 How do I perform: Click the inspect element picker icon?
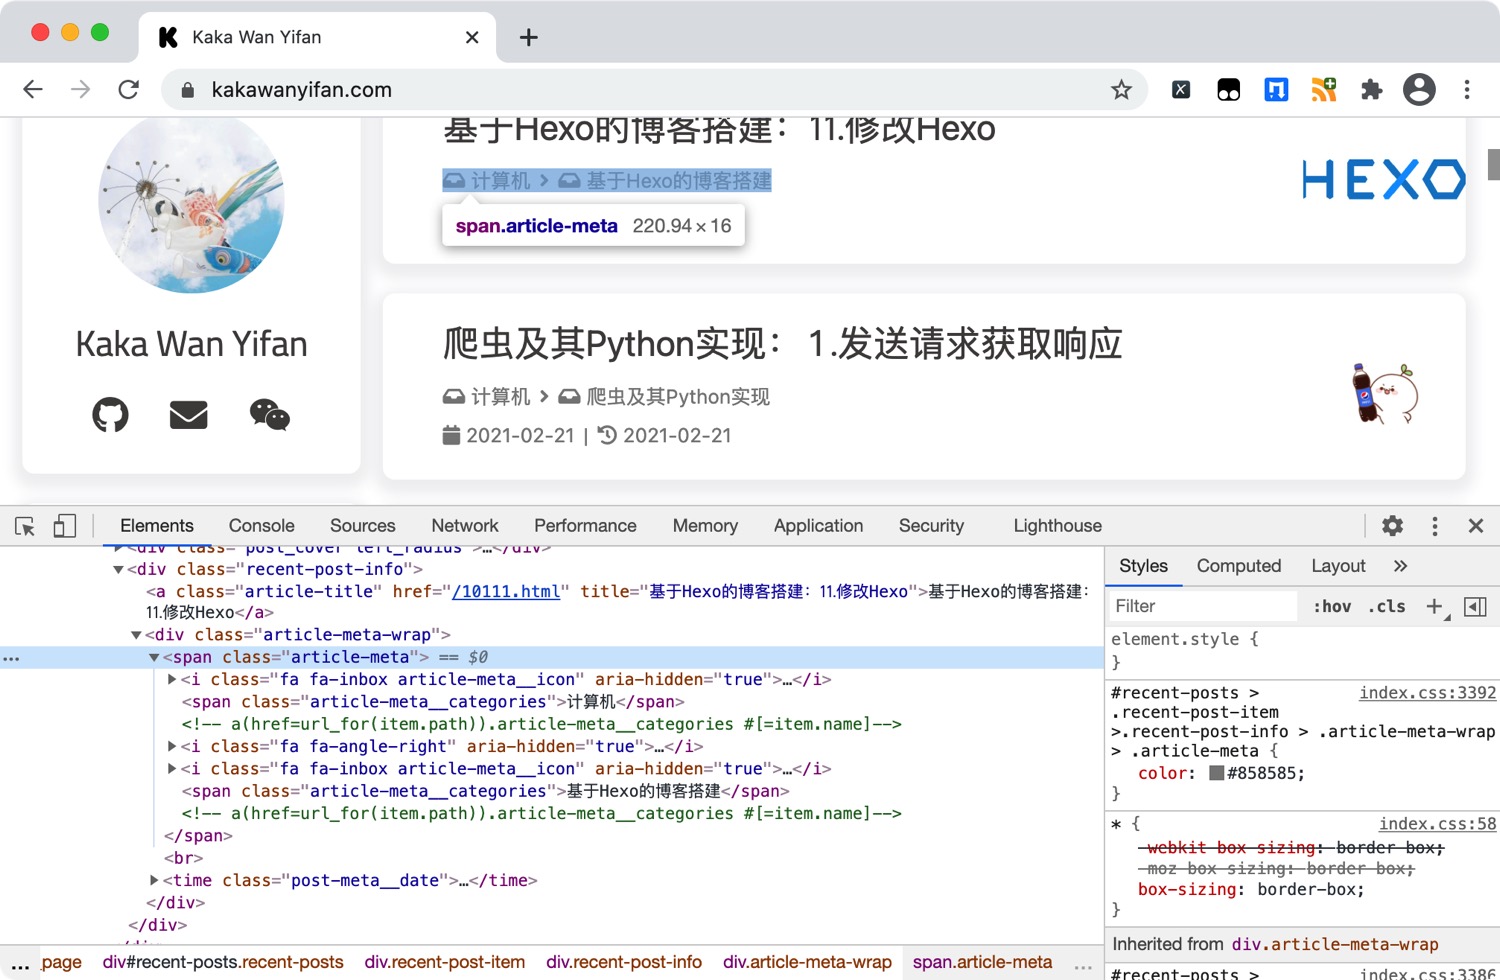click(25, 526)
